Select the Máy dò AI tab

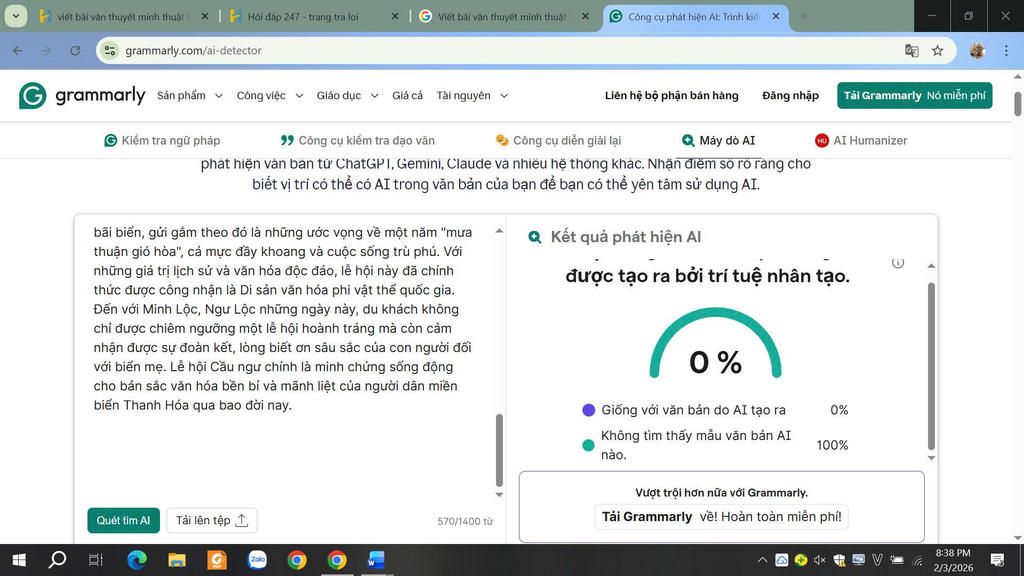[x=718, y=140]
